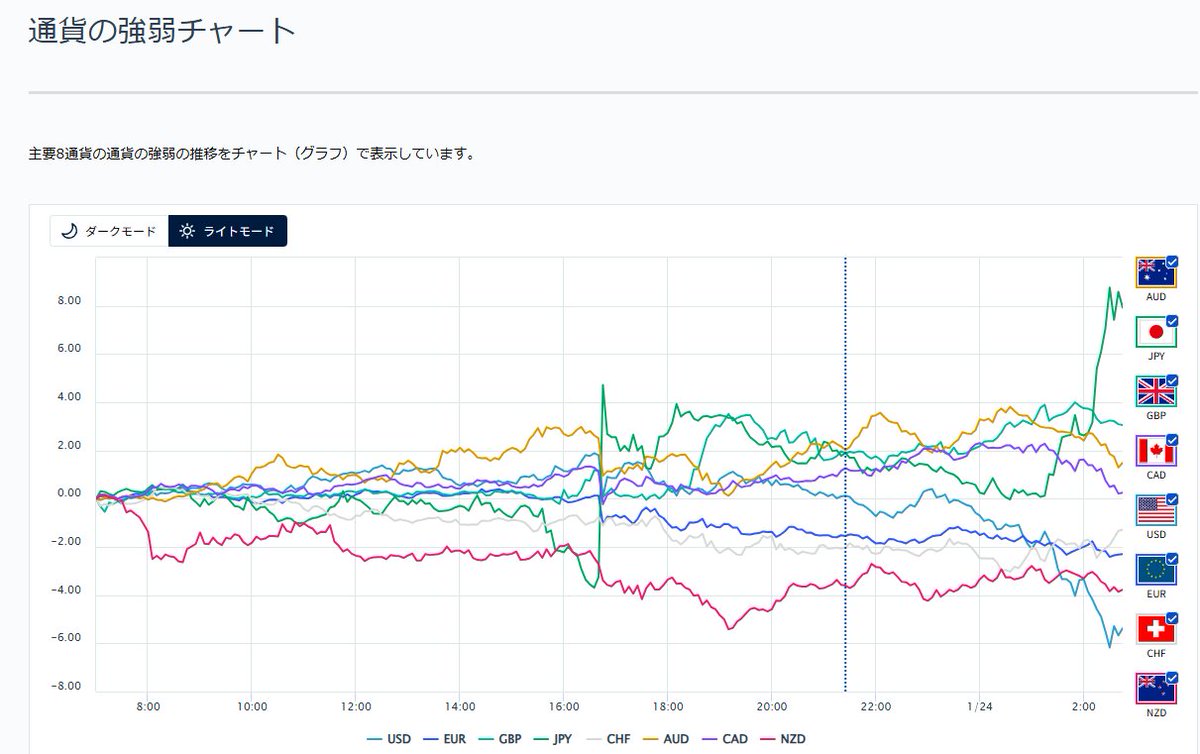
Task: Toggle the USD line via the bottom legend
Action: pos(397,739)
